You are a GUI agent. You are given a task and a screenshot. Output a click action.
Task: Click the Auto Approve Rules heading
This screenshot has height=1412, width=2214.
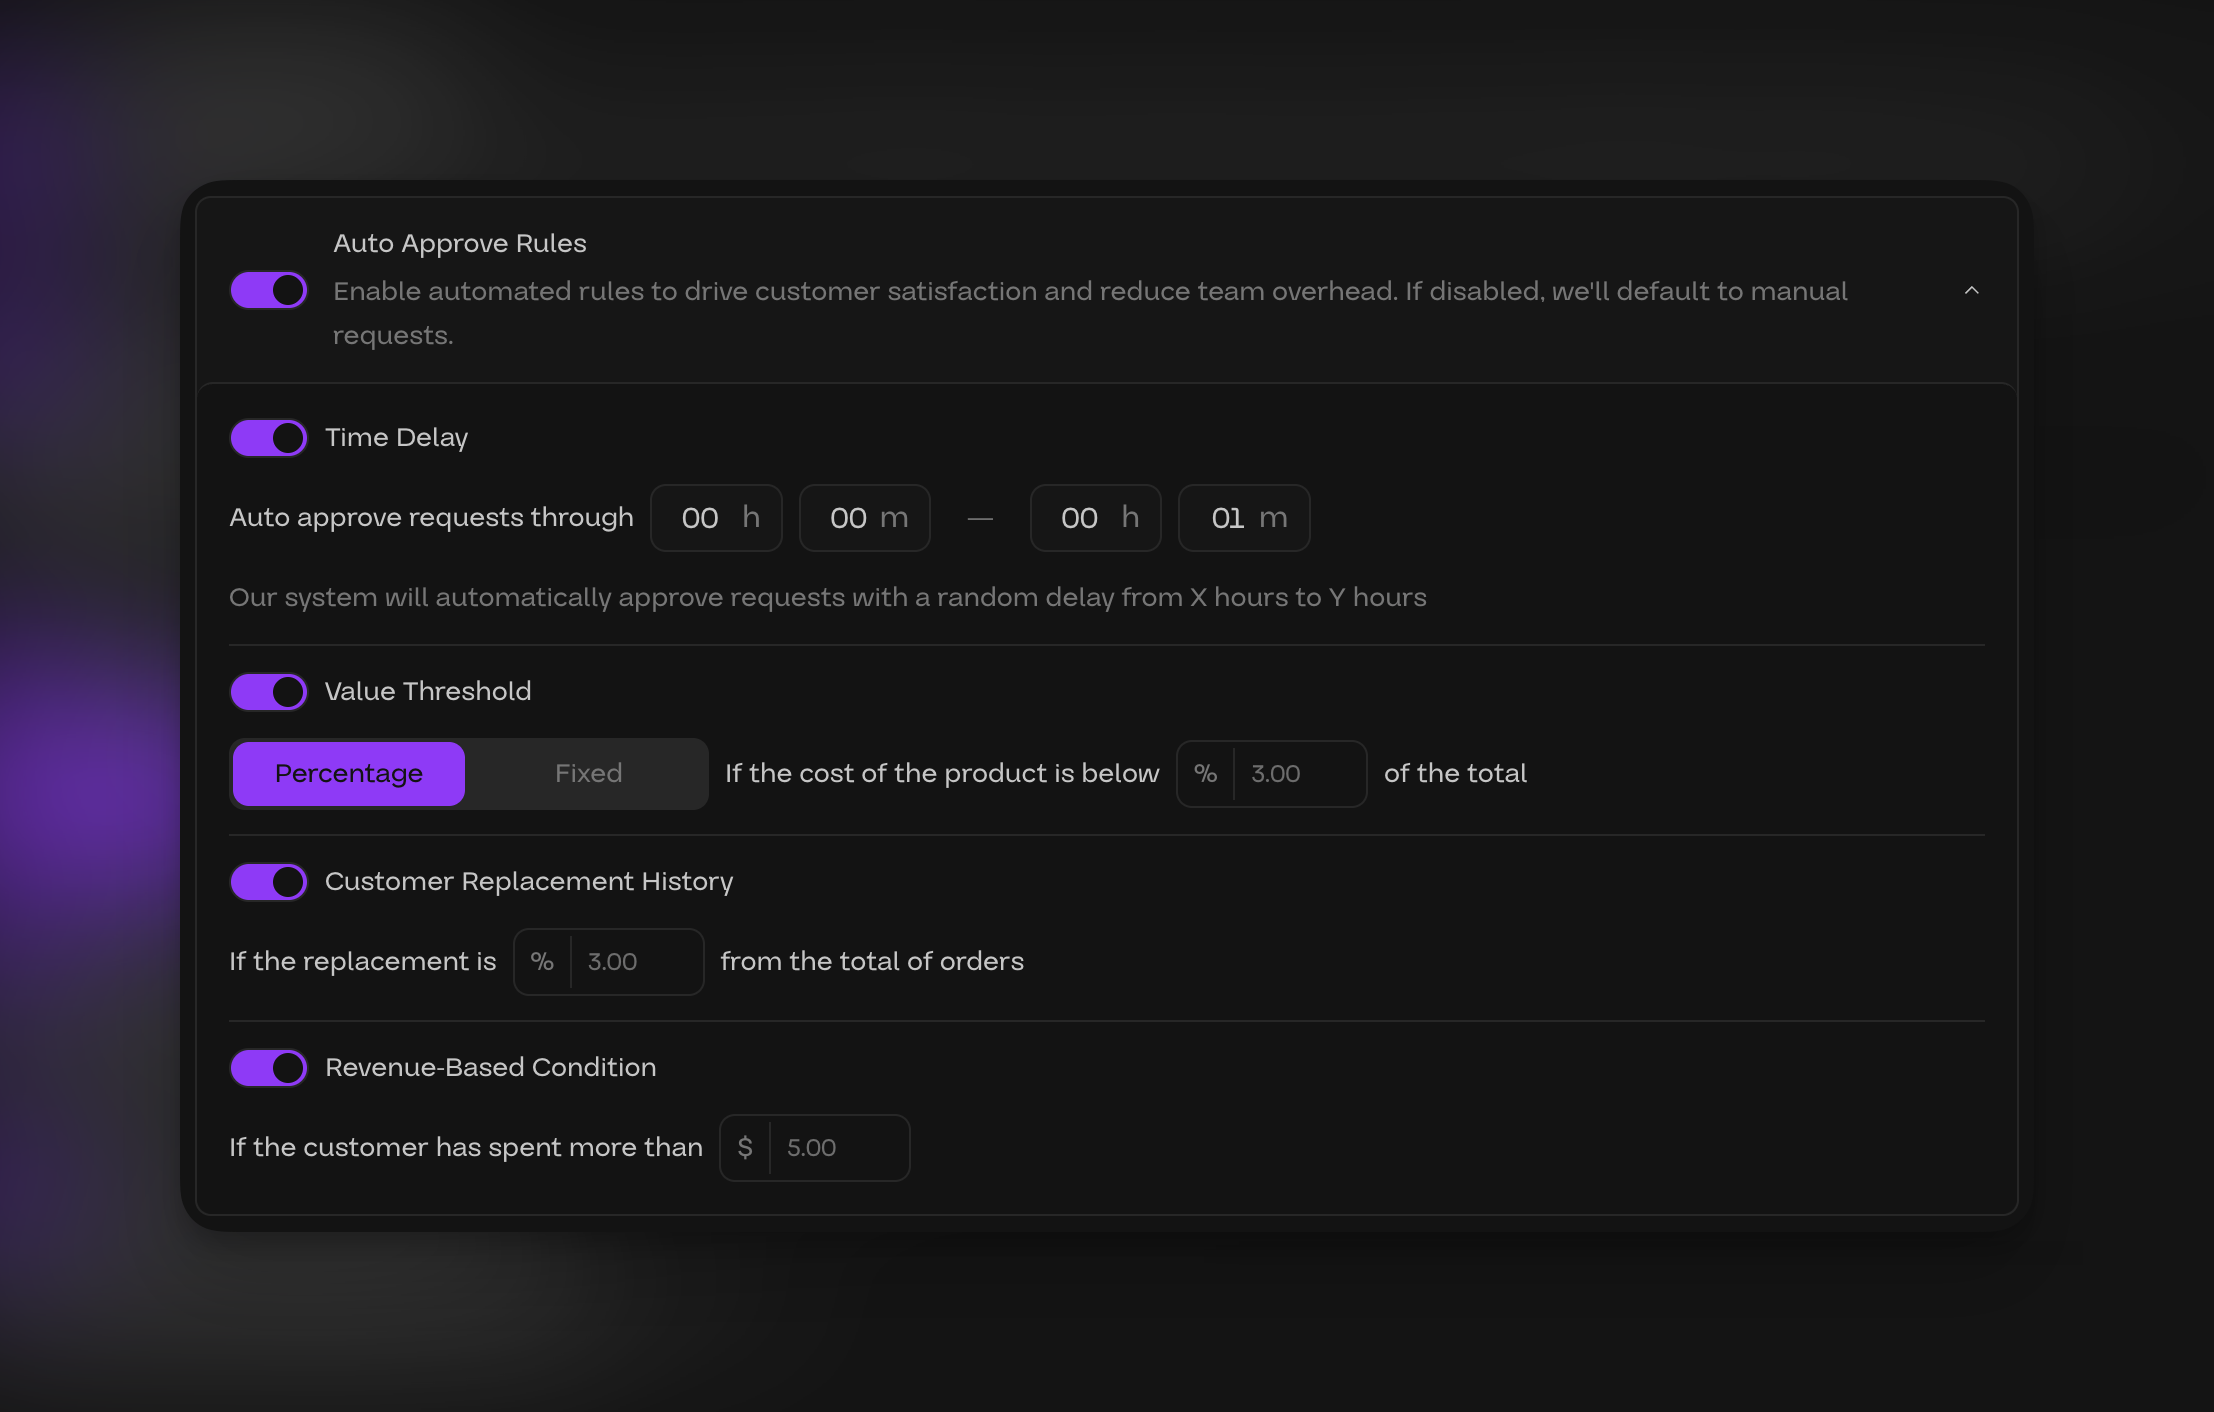460,243
